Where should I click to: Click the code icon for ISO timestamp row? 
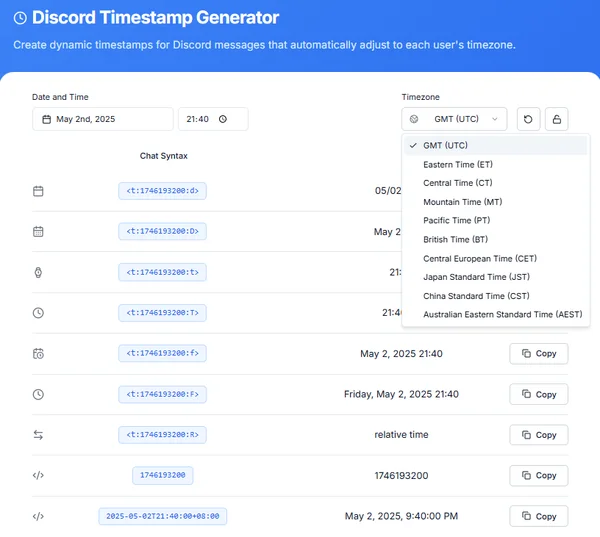[38, 516]
